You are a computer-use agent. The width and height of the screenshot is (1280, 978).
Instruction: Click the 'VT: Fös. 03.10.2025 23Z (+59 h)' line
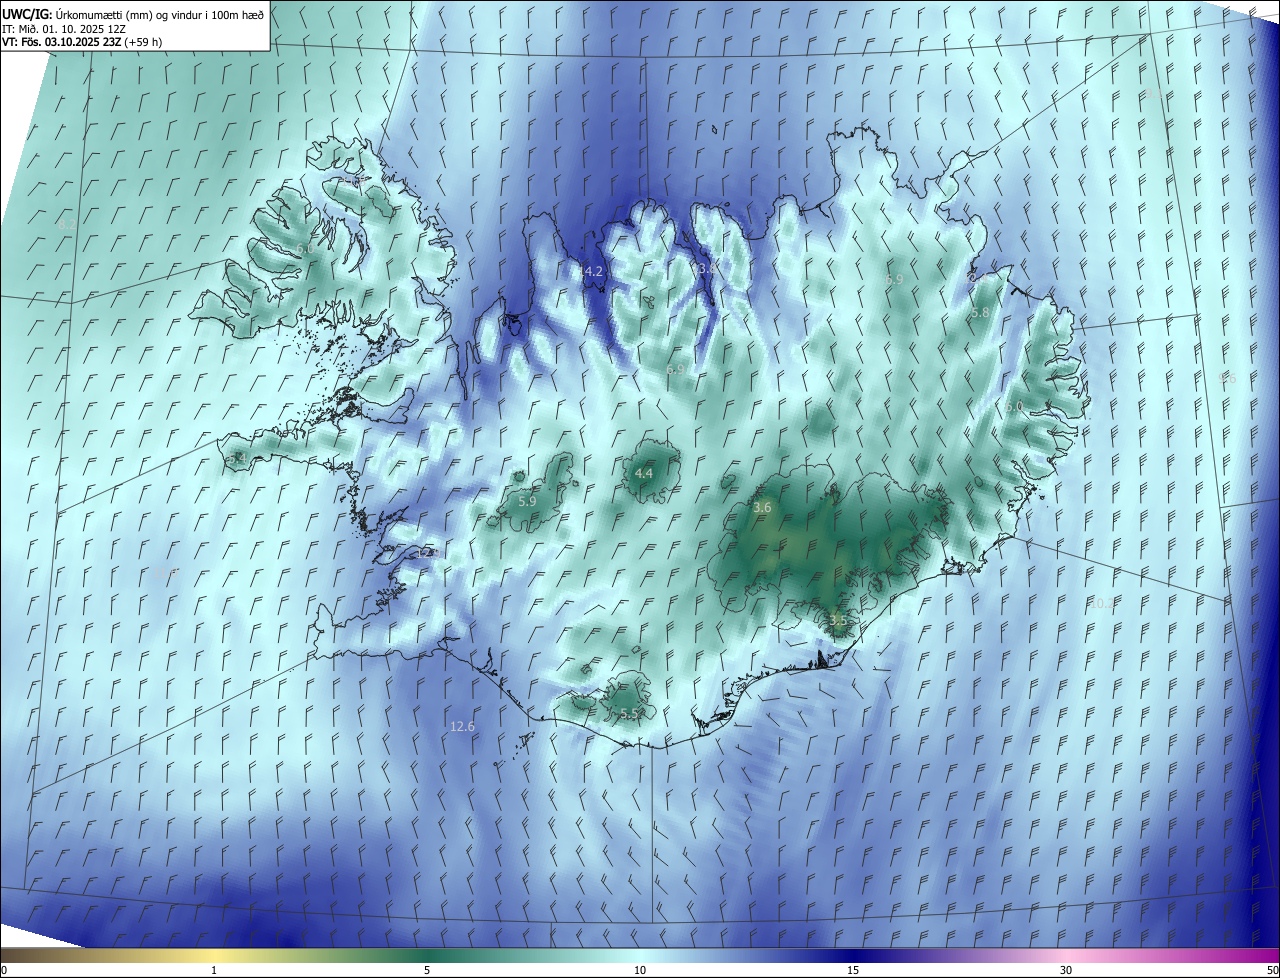tap(82, 42)
